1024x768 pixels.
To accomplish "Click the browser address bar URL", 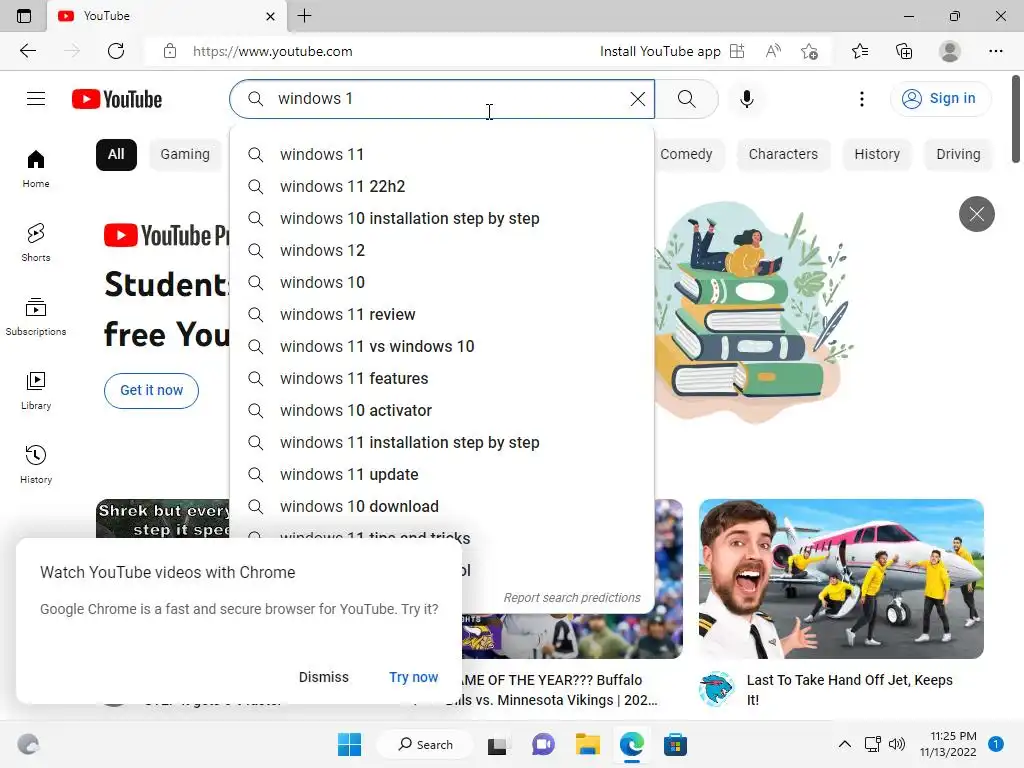I will coord(272,51).
